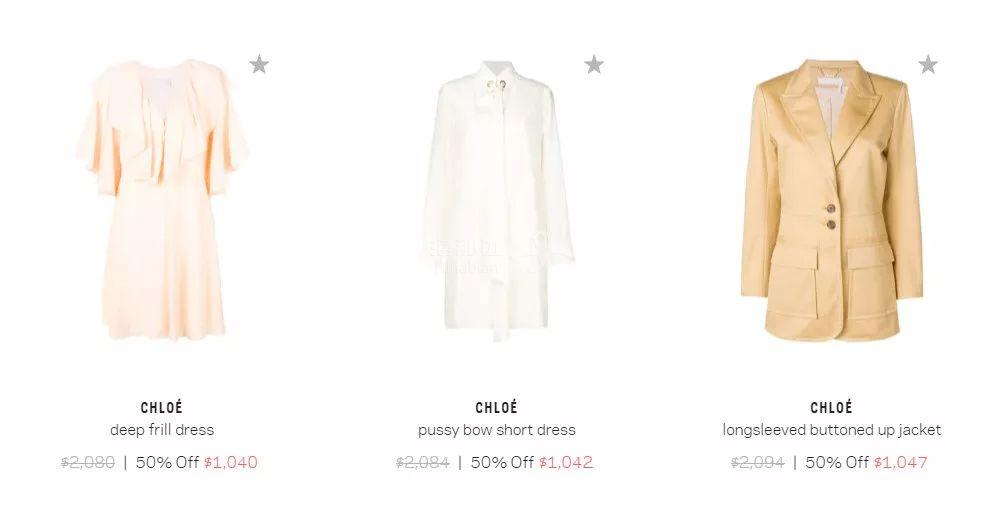
Task: Open the tan buttoned jacket image
Action: 831,200
